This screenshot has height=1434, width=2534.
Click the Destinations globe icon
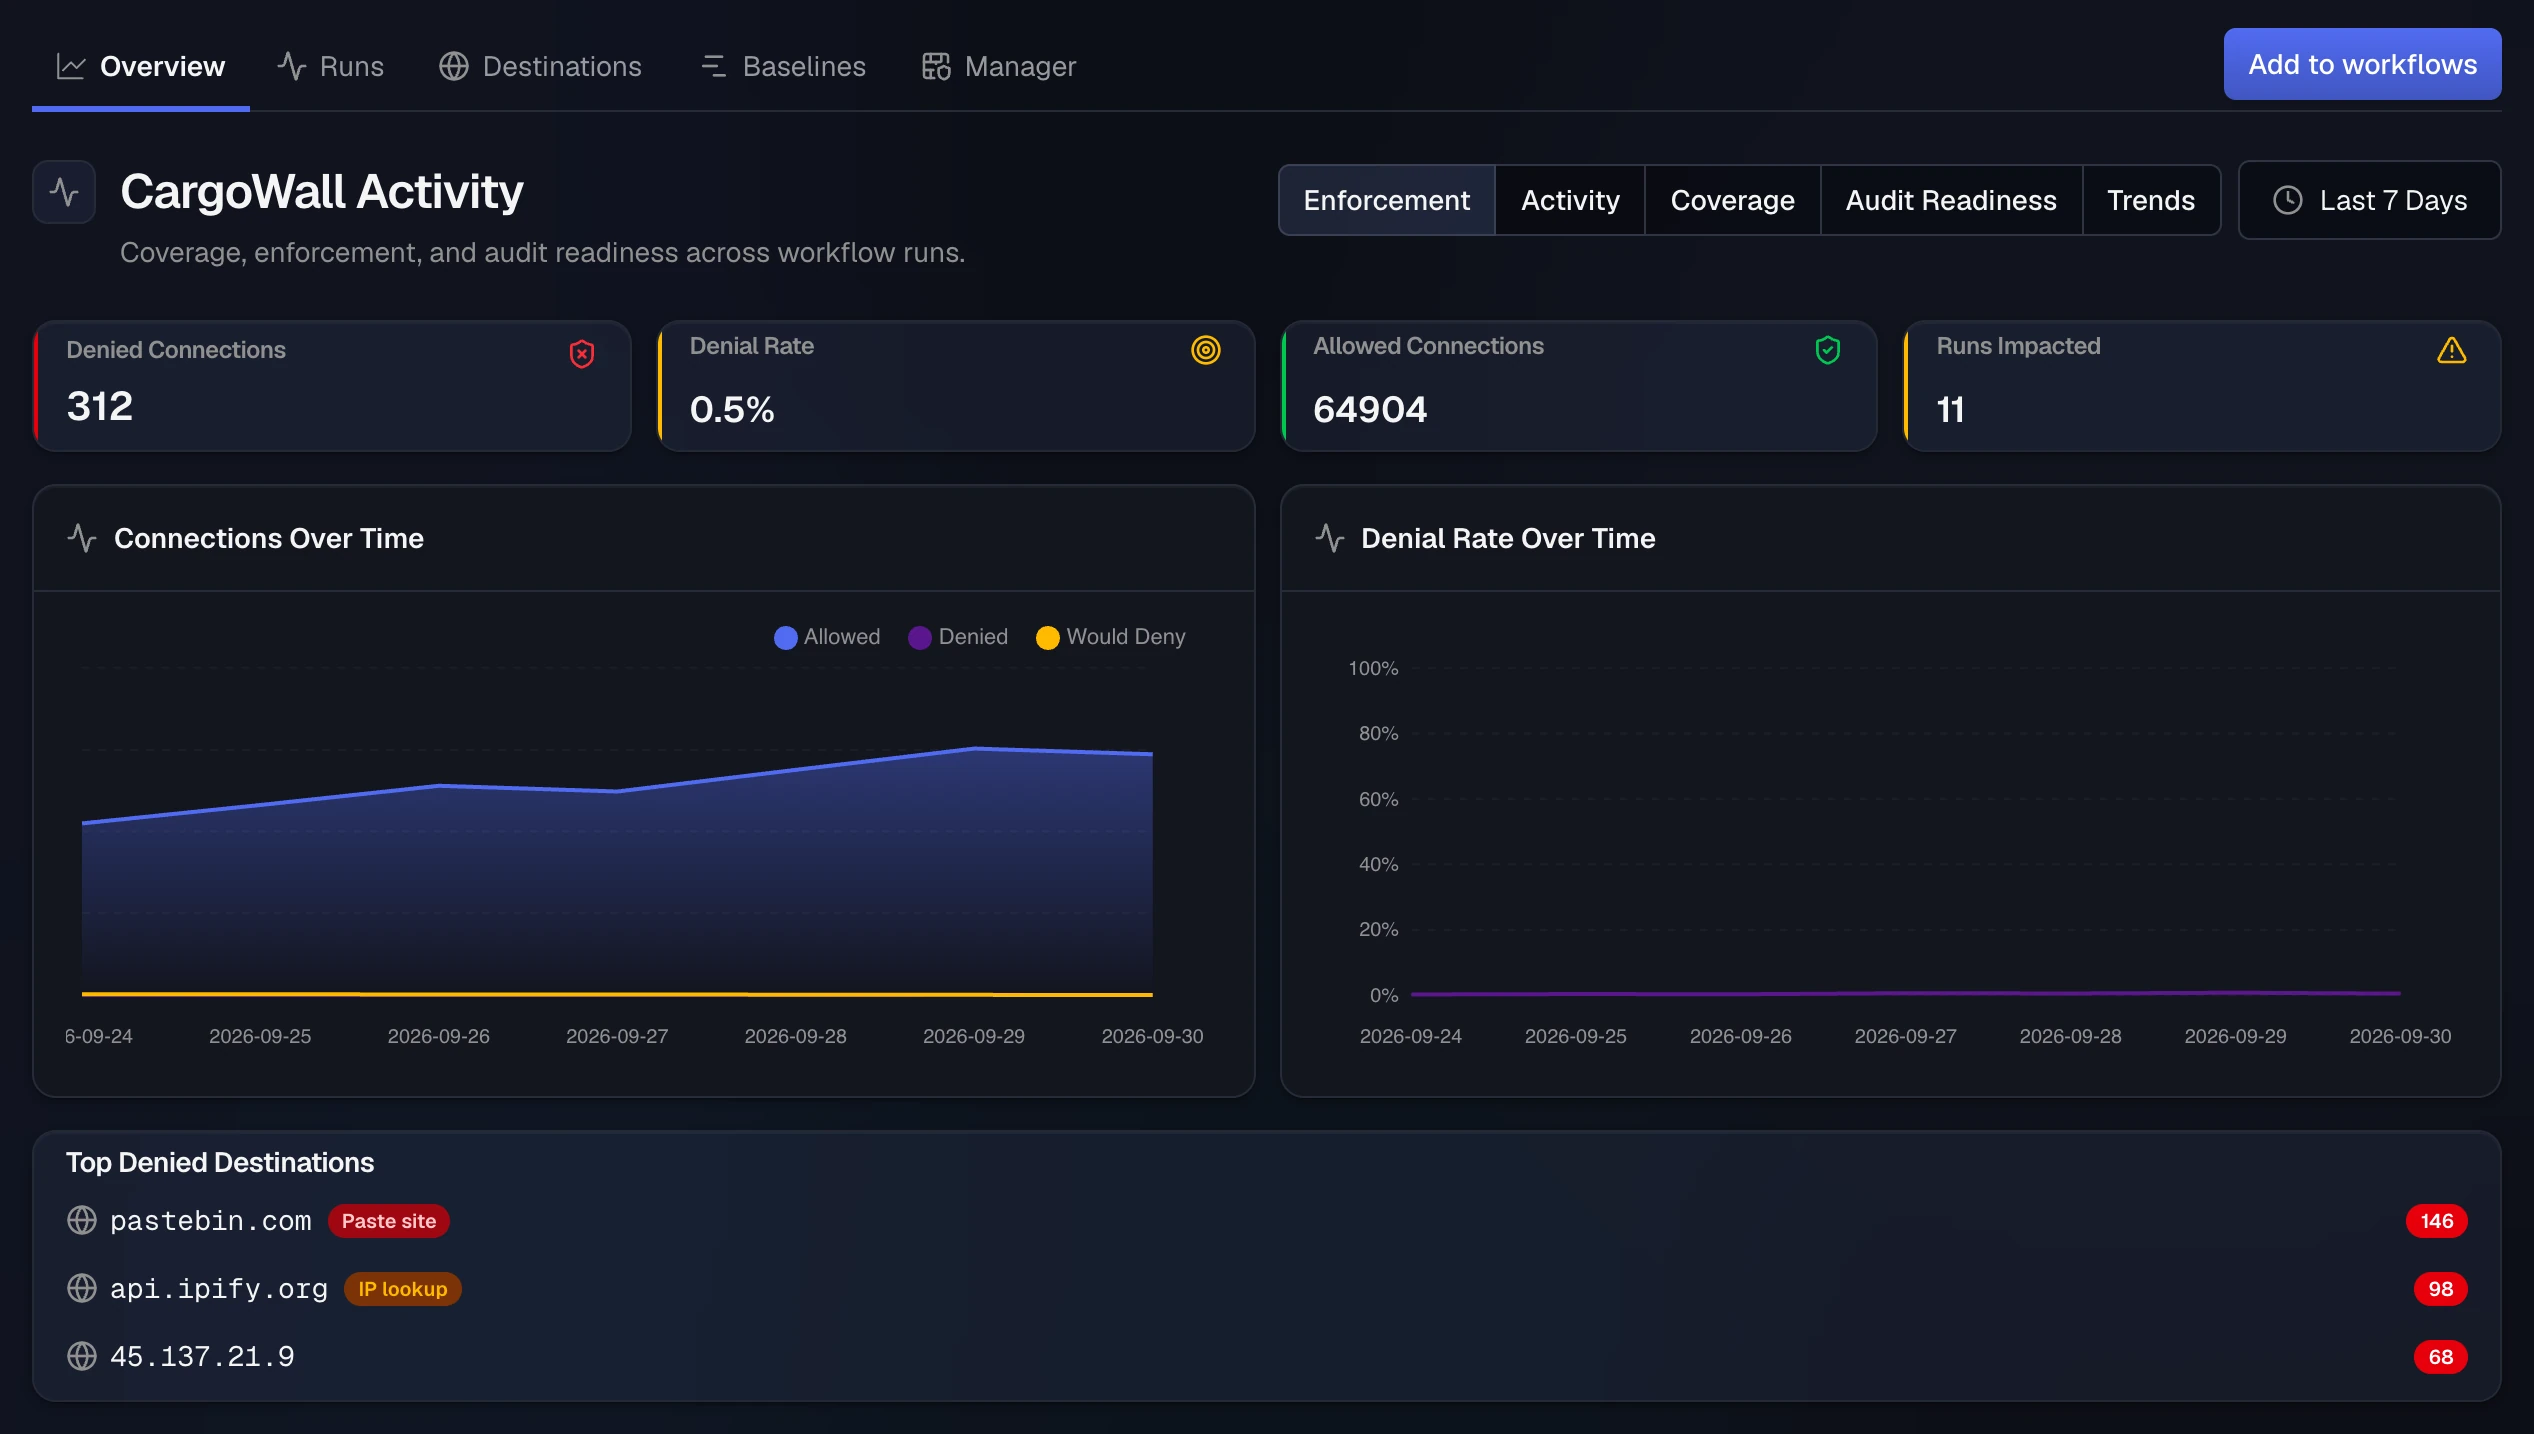[x=454, y=66]
